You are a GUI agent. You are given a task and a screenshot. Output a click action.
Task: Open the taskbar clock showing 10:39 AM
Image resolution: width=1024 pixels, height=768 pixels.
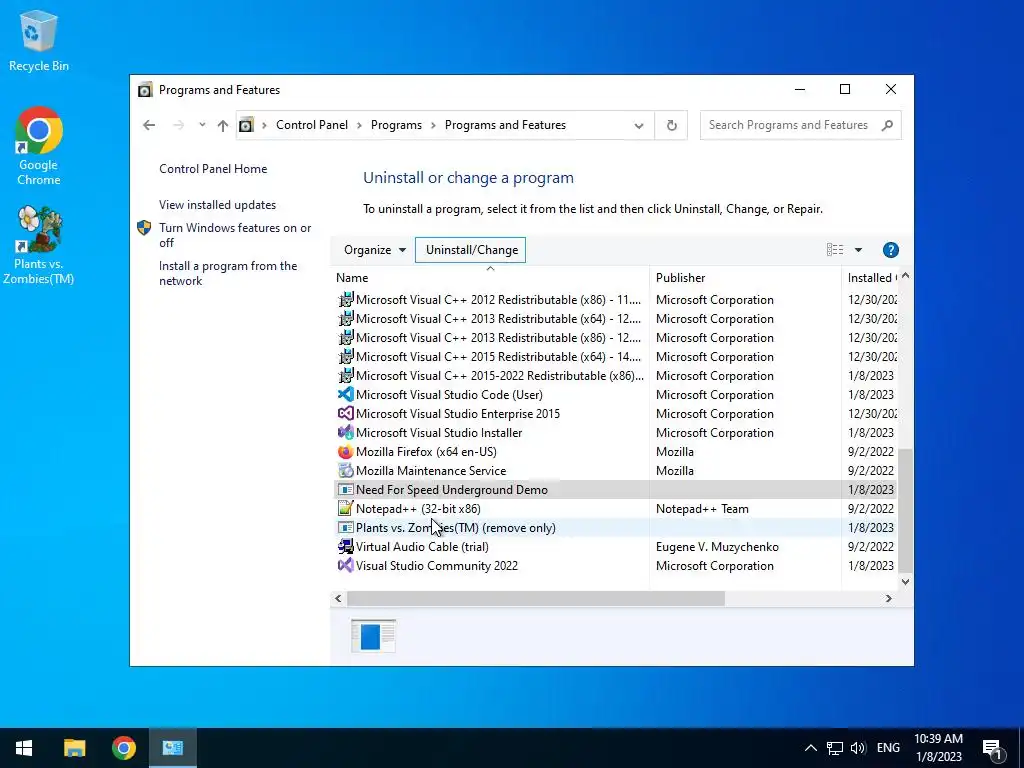coord(938,748)
